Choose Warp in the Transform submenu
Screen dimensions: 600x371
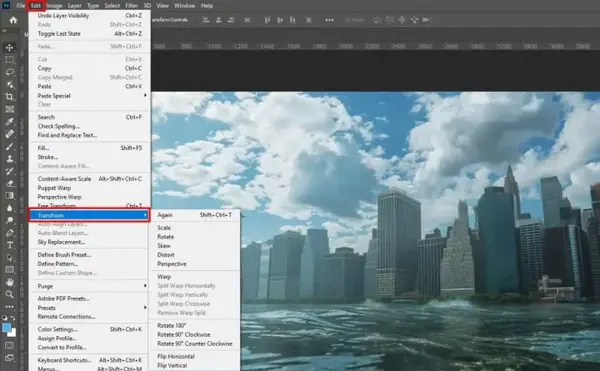(194, 277)
